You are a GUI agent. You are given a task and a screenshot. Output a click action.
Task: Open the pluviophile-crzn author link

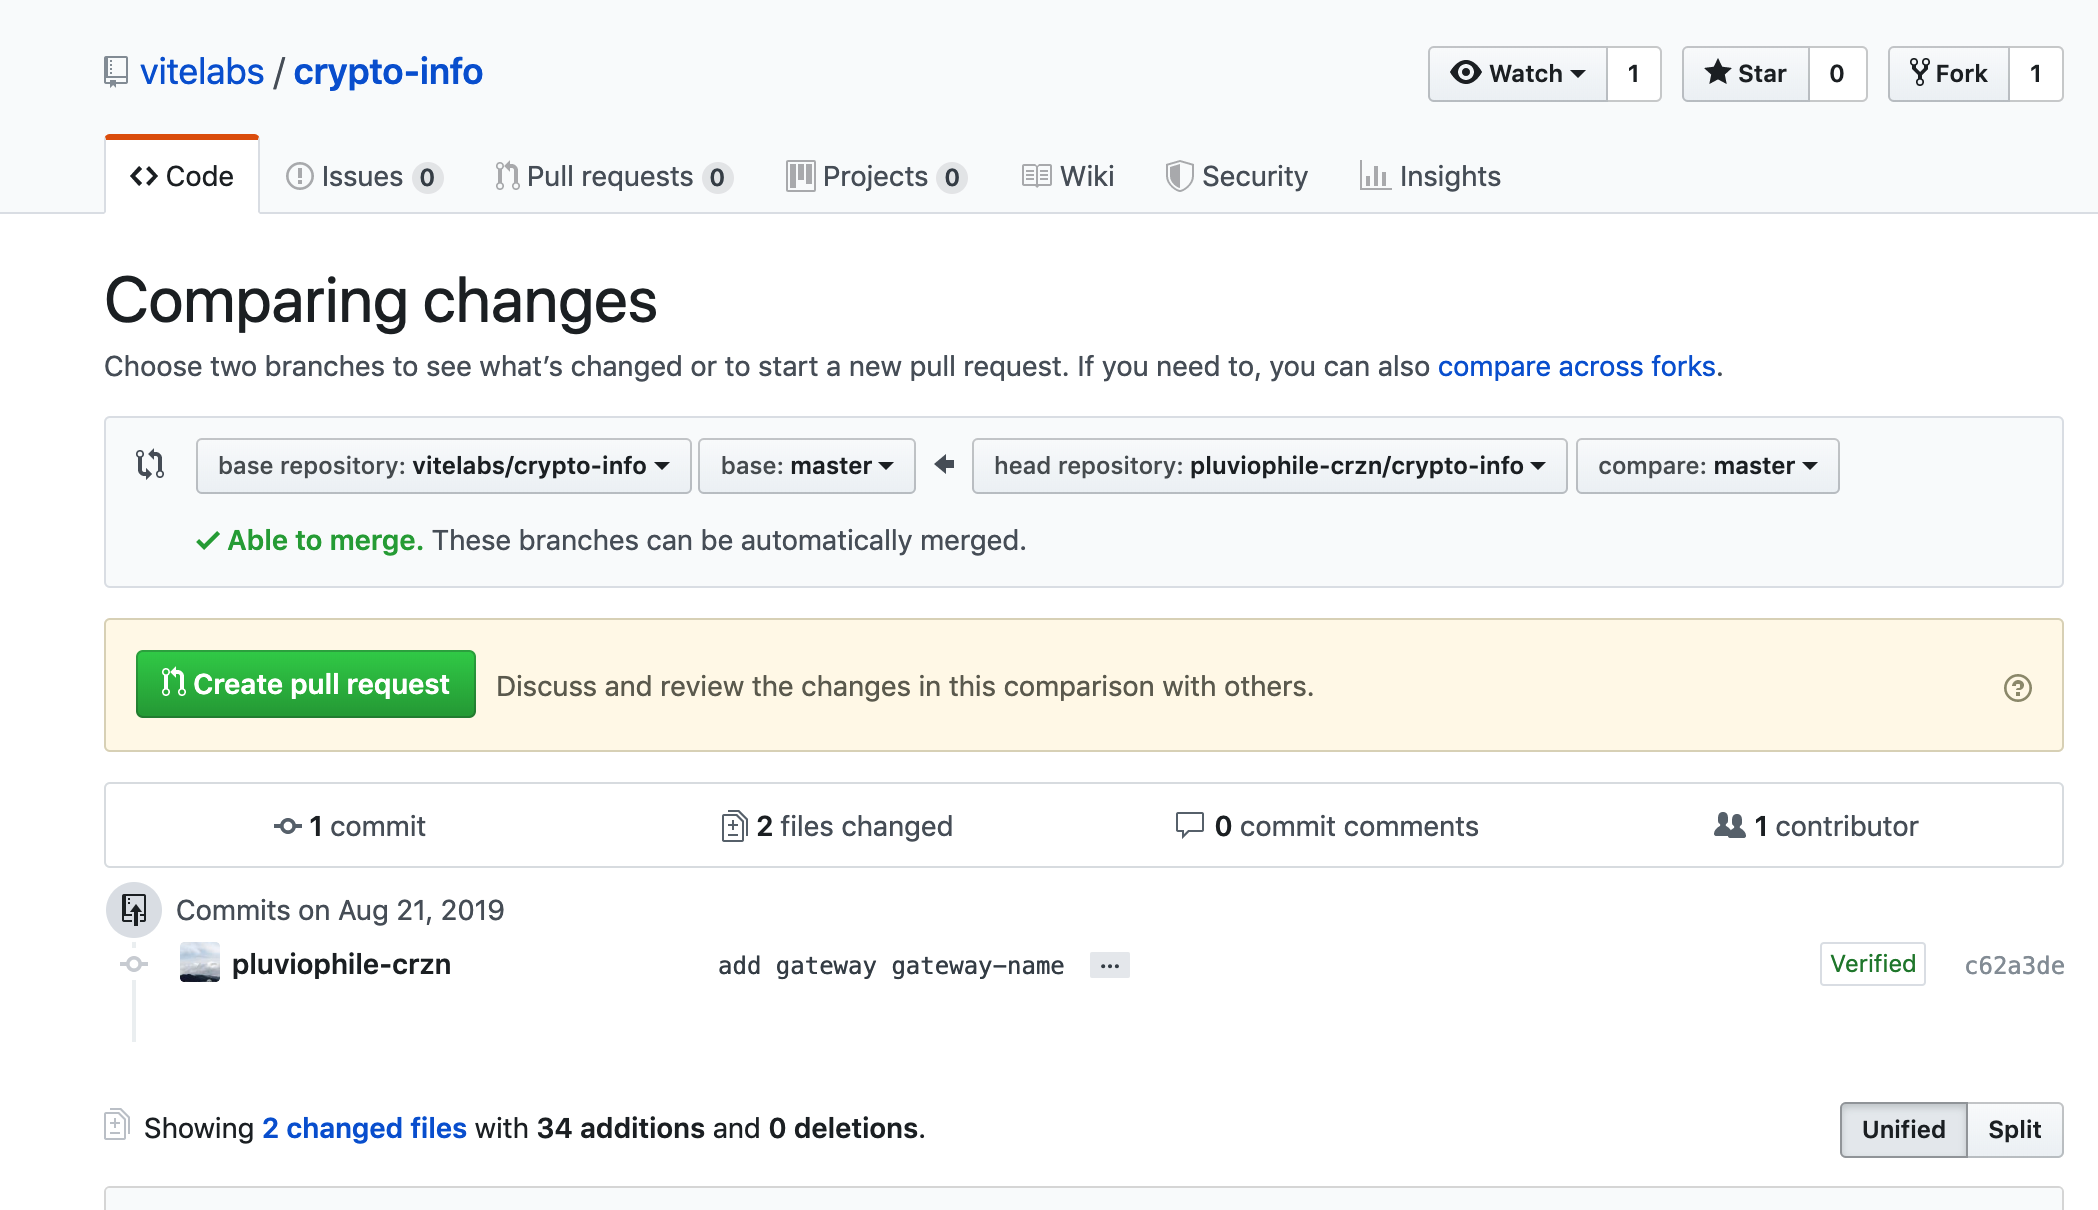tap(342, 964)
